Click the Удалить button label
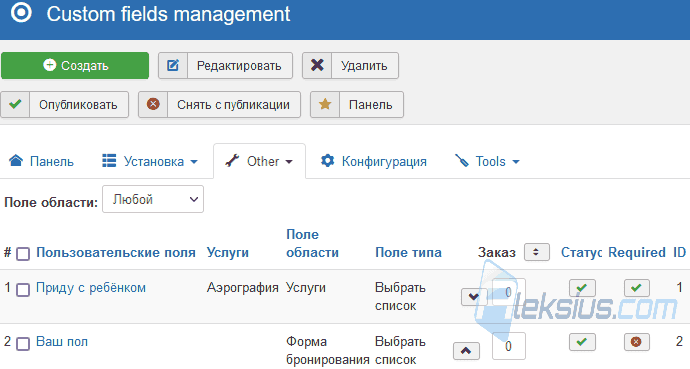 point(364,66)
